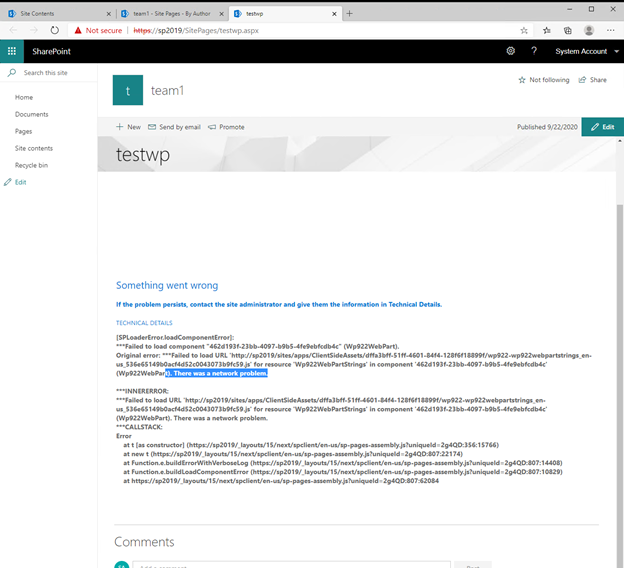Viewport: 624px width, 568px height.
Task: Click the SharePoint brand link
Action: (51, 51)
